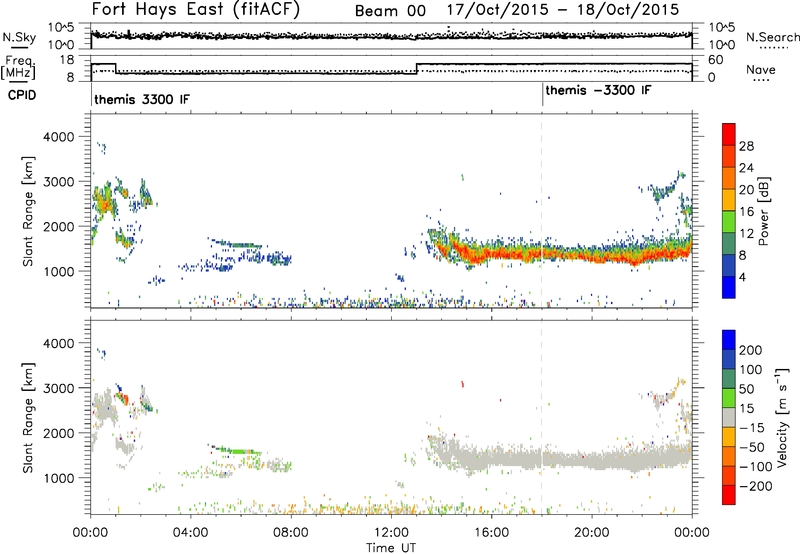
Task: Click the '08:00' time axis tick
Action: pyautogui.click(x=291, y=533)
